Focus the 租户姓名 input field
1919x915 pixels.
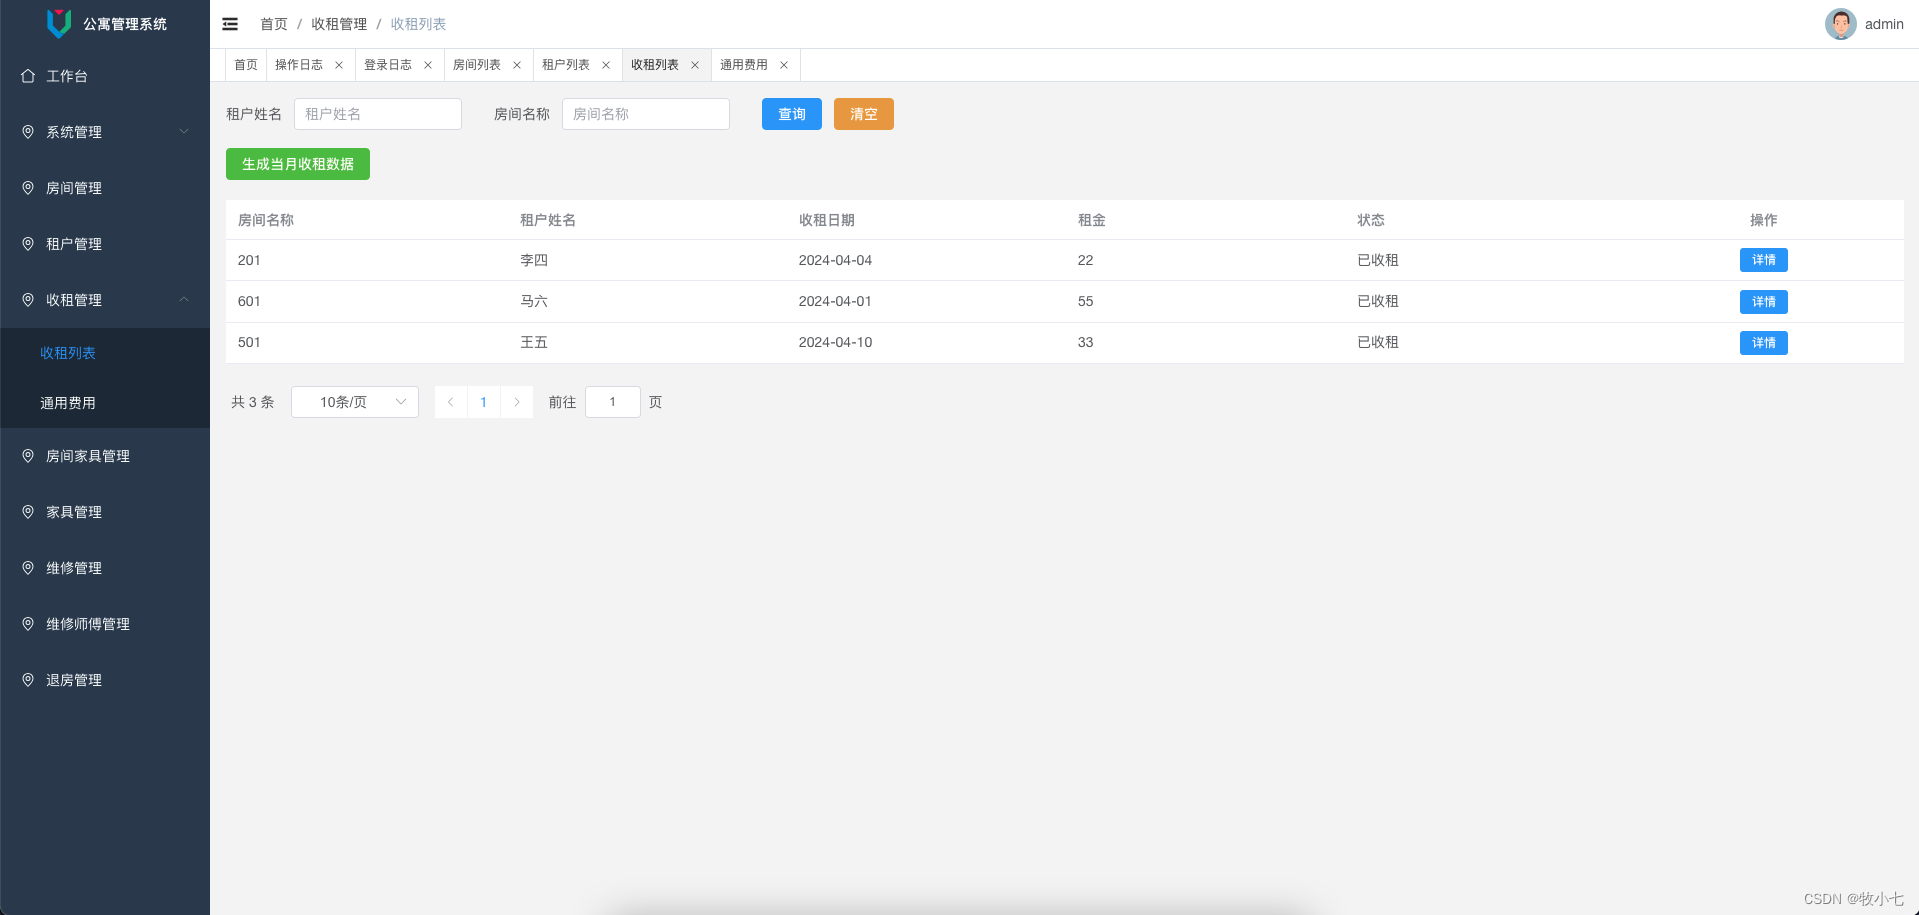[x=378, y=114]
